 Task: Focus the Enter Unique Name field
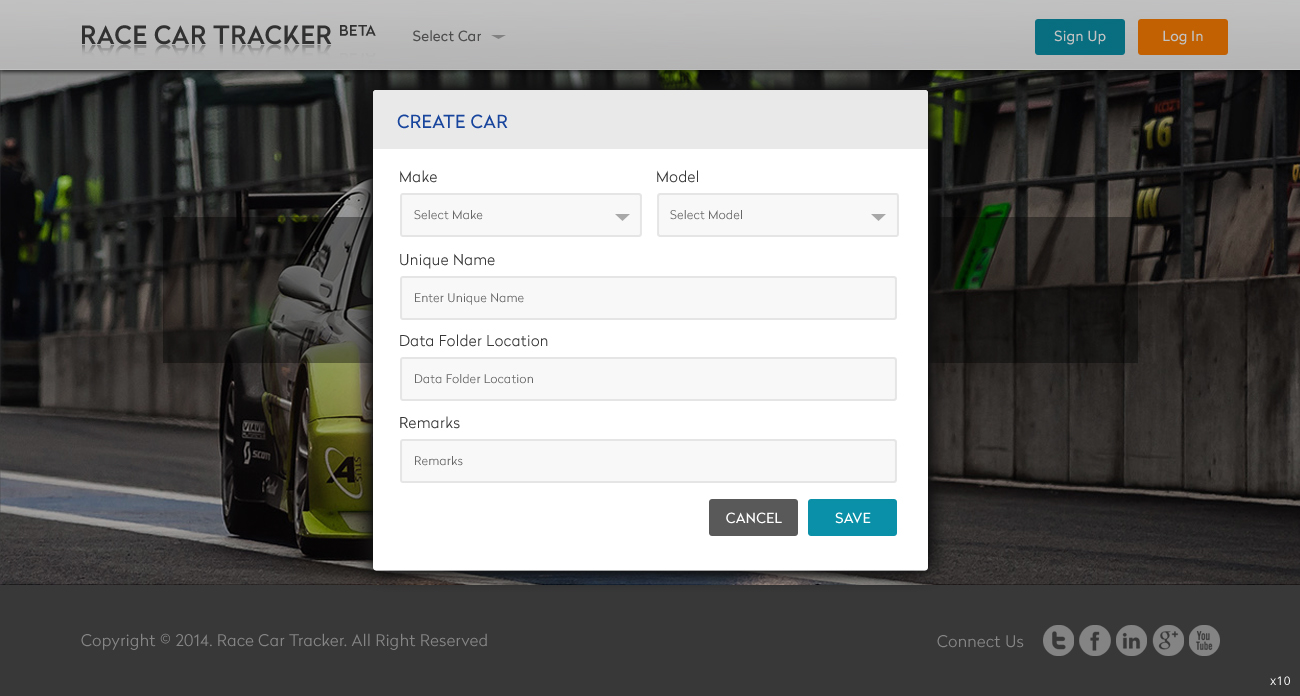(648, 298)
